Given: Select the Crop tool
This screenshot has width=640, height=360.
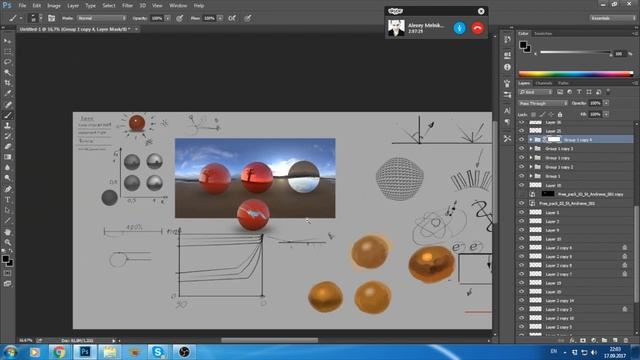Looking at the screenshot, I should pos(7,83).
